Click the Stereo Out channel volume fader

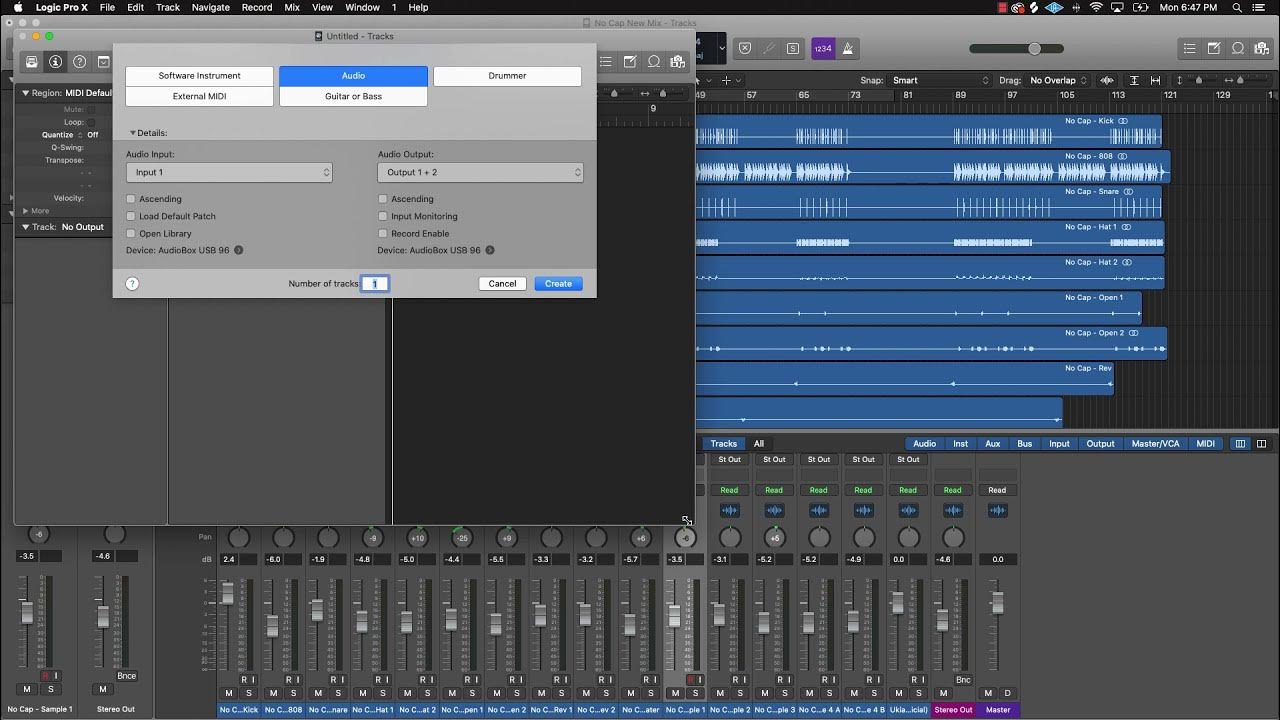(941, 620)
